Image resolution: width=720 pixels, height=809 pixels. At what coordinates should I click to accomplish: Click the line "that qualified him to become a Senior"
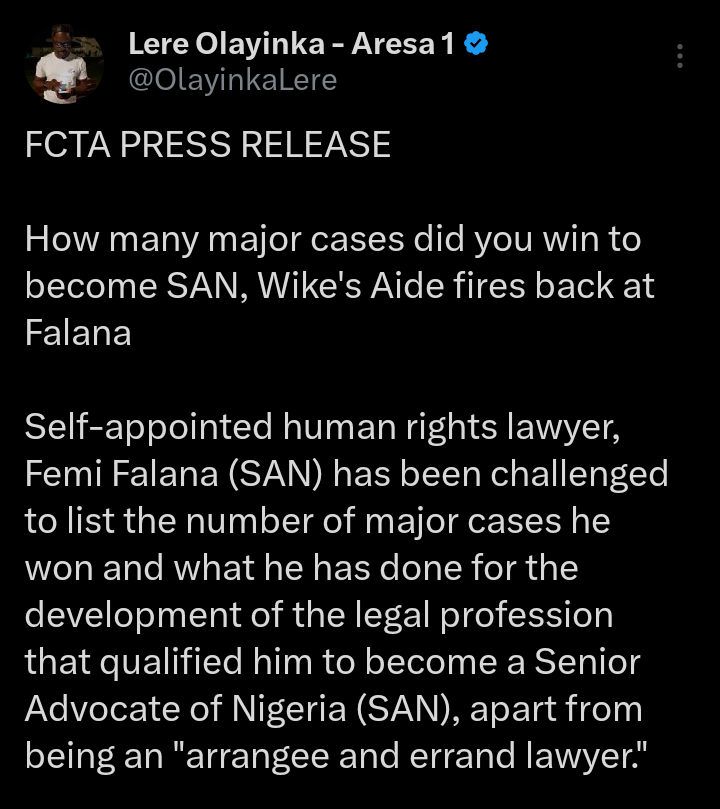(333, 662)
